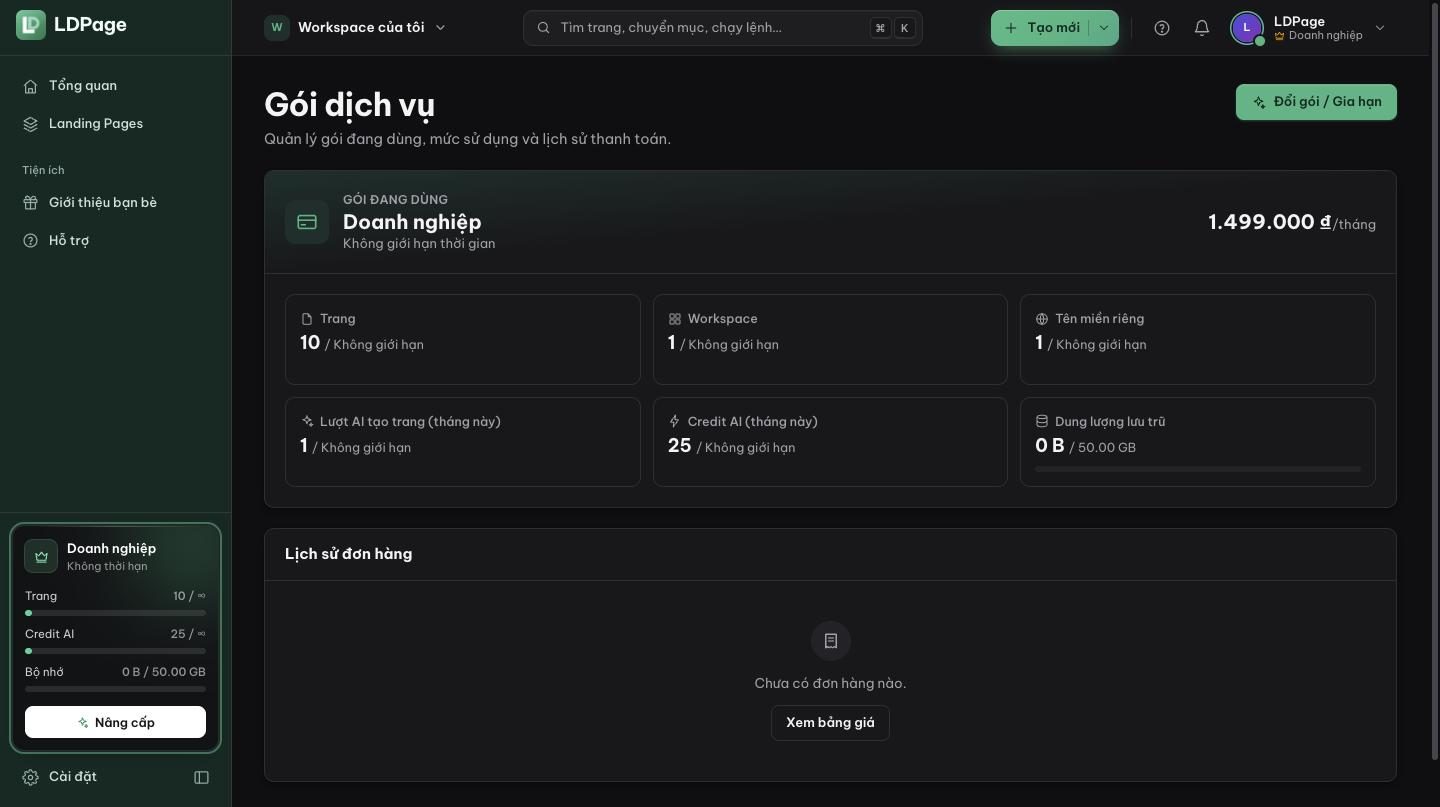
Task: Click the sidebar Trang usage progress bar
Action: click(x=115, y=613)
